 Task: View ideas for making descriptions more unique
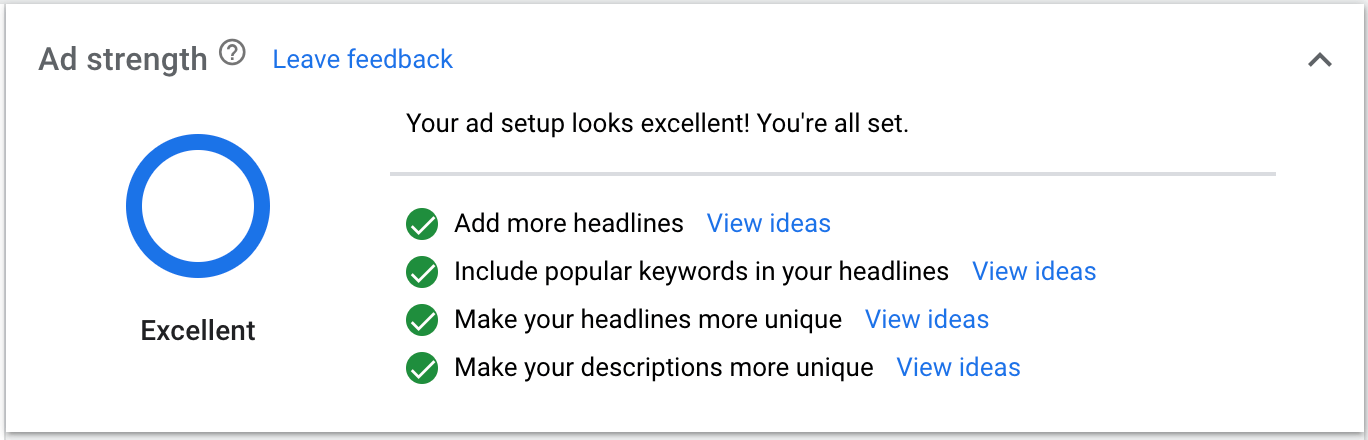tap(958, 367)
